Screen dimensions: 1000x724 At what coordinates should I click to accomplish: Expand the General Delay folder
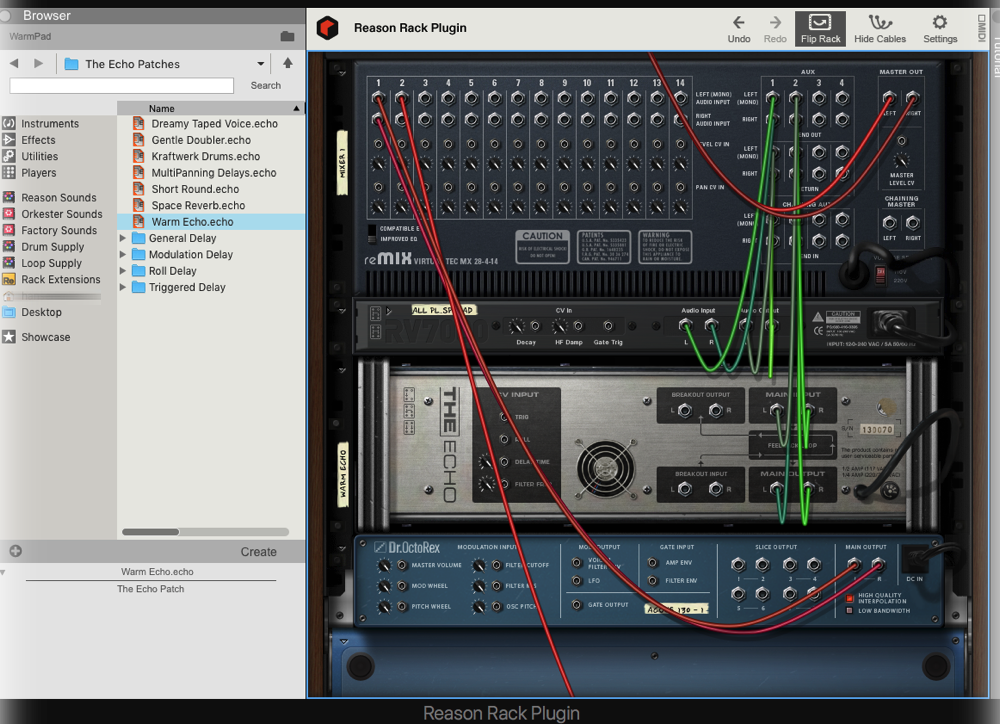point(124,239)
